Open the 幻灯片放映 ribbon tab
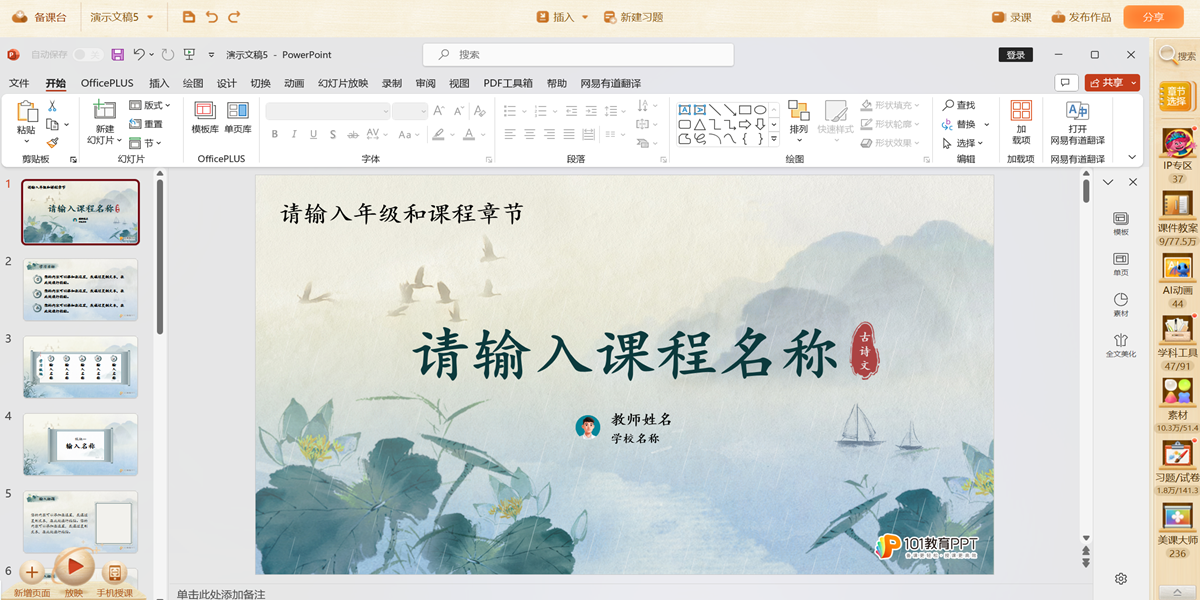Image resolution: width=1200 pixels, height=600 pixels. tap(343, 83)
